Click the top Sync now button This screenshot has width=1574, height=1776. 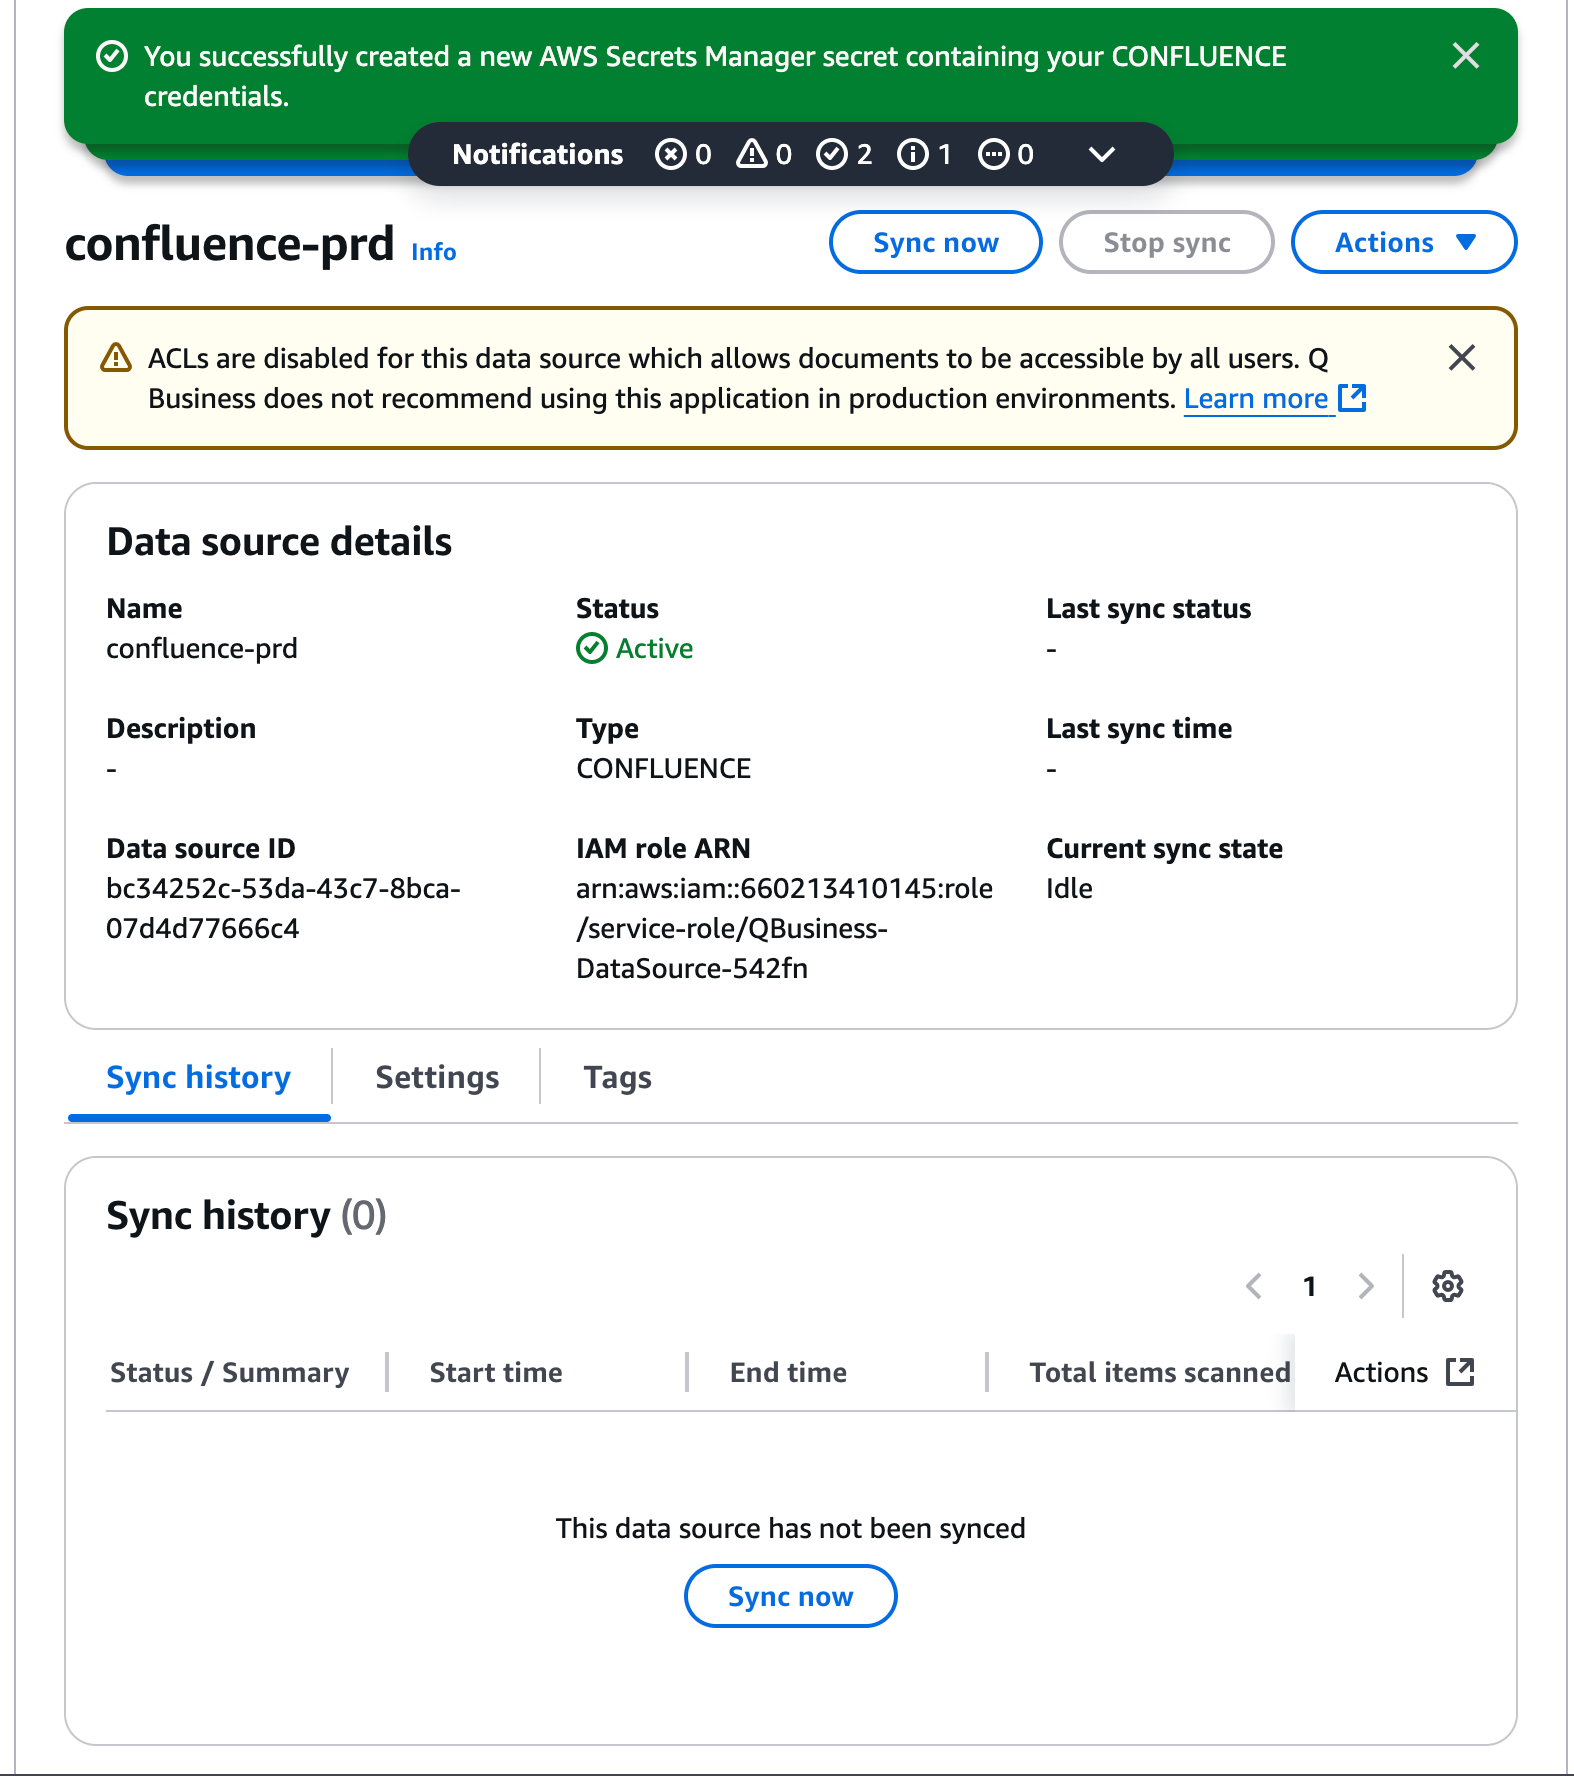935,242
